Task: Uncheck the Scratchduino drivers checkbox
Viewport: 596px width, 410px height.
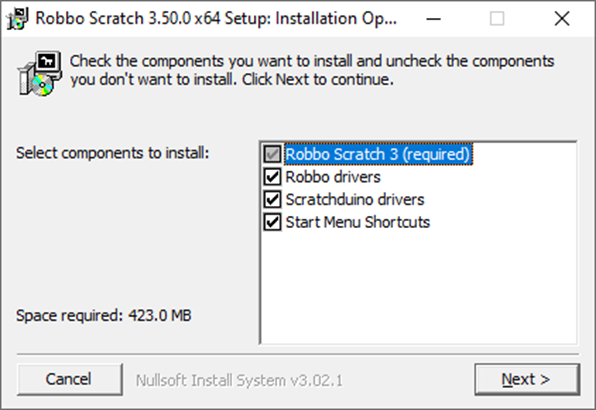Action: click(x=272, y=199)
